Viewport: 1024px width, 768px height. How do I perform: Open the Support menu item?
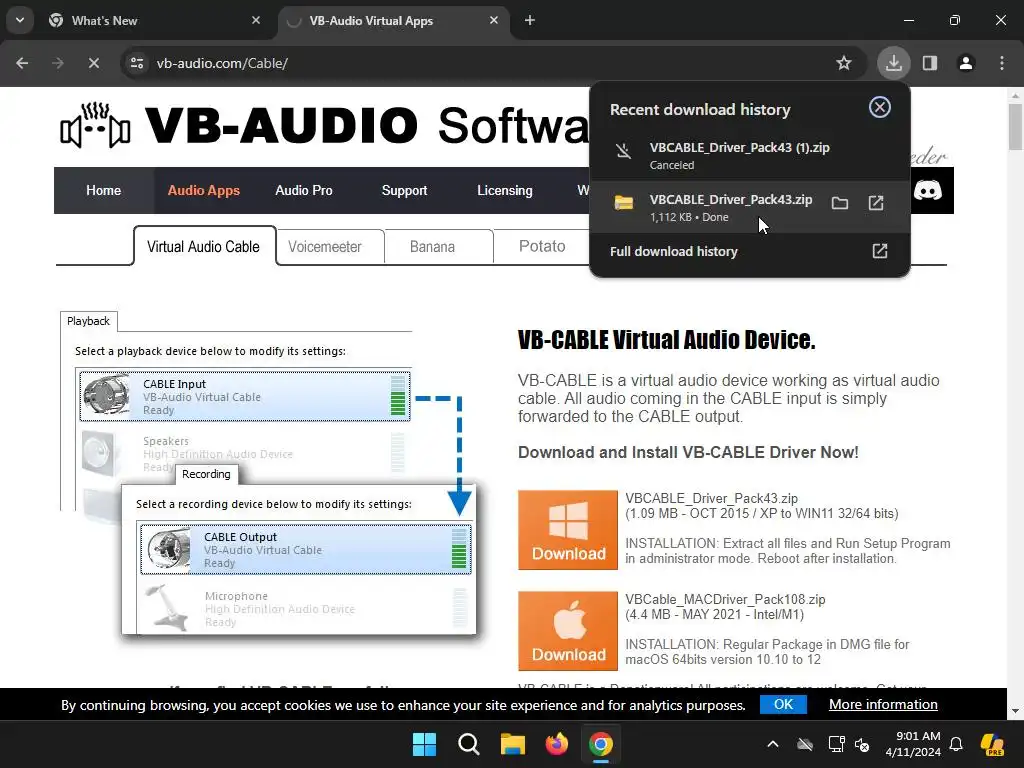(x=404, y=190)
